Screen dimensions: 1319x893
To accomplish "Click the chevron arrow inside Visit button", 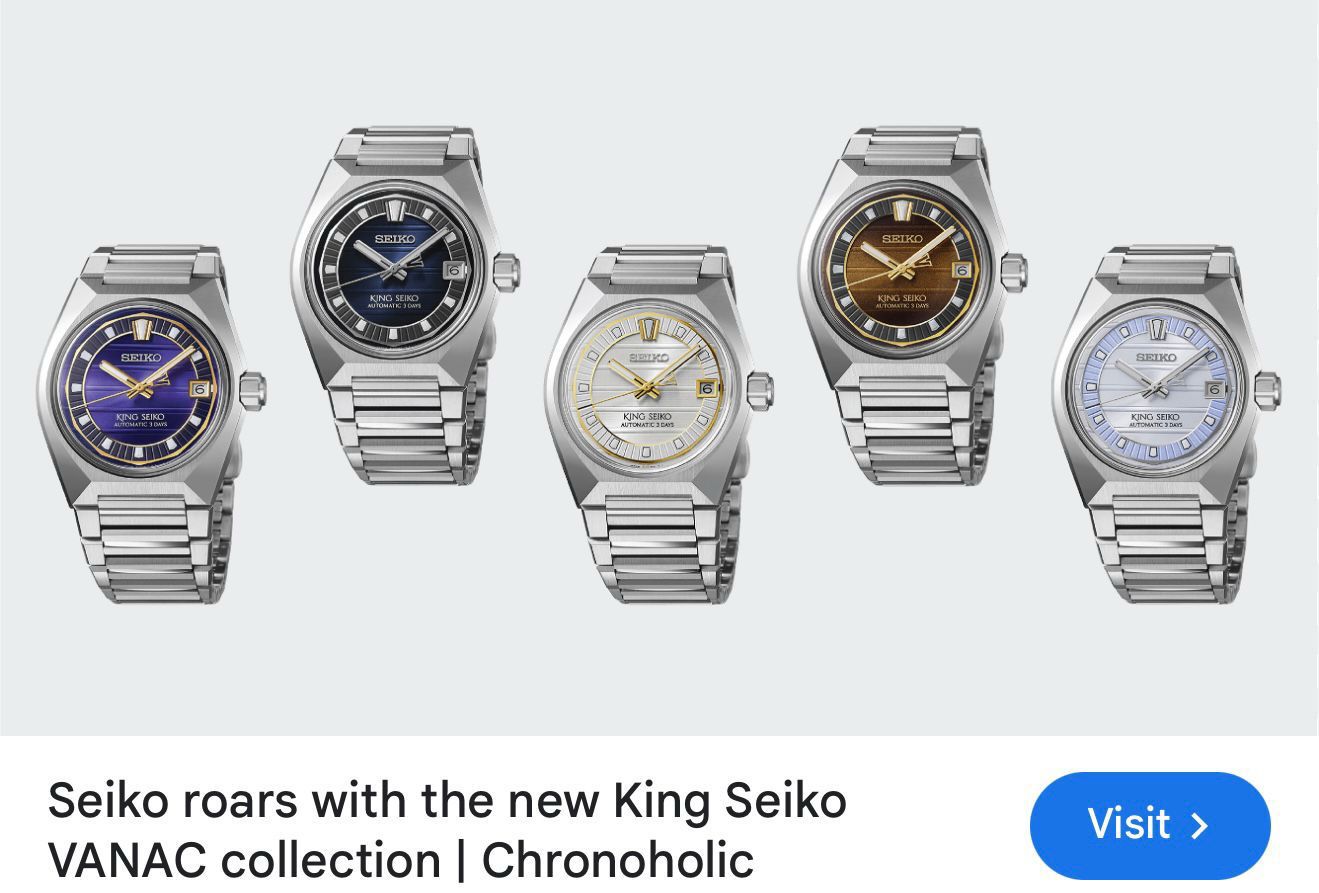I will coord(1200,825).
